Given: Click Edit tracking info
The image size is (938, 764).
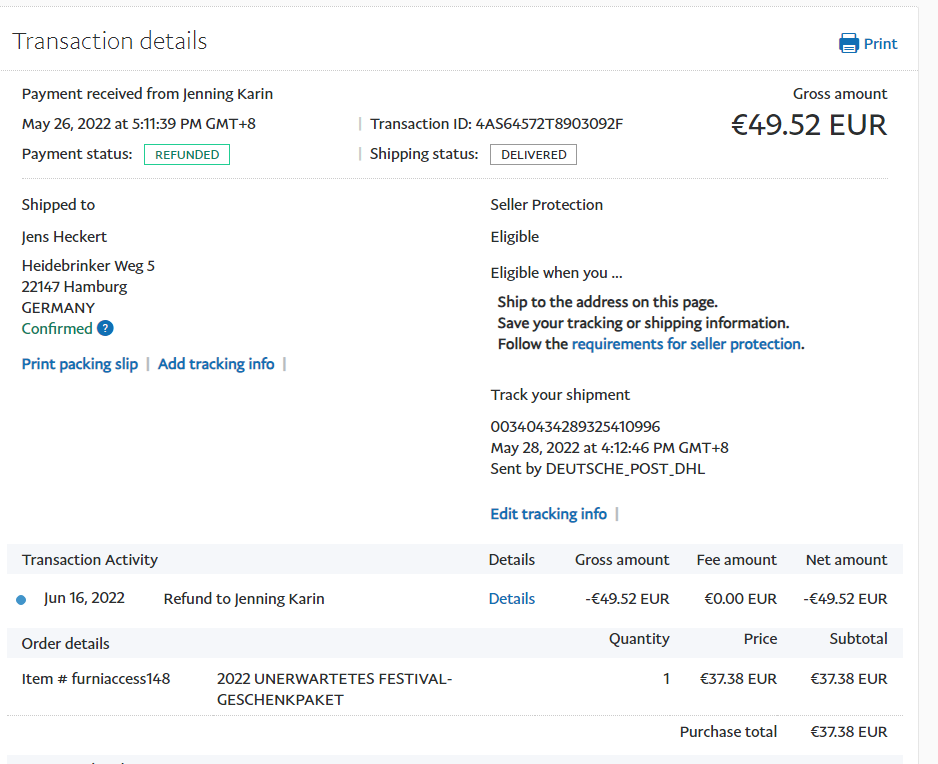Looking at the screenshot, I should tap(548, 514).
